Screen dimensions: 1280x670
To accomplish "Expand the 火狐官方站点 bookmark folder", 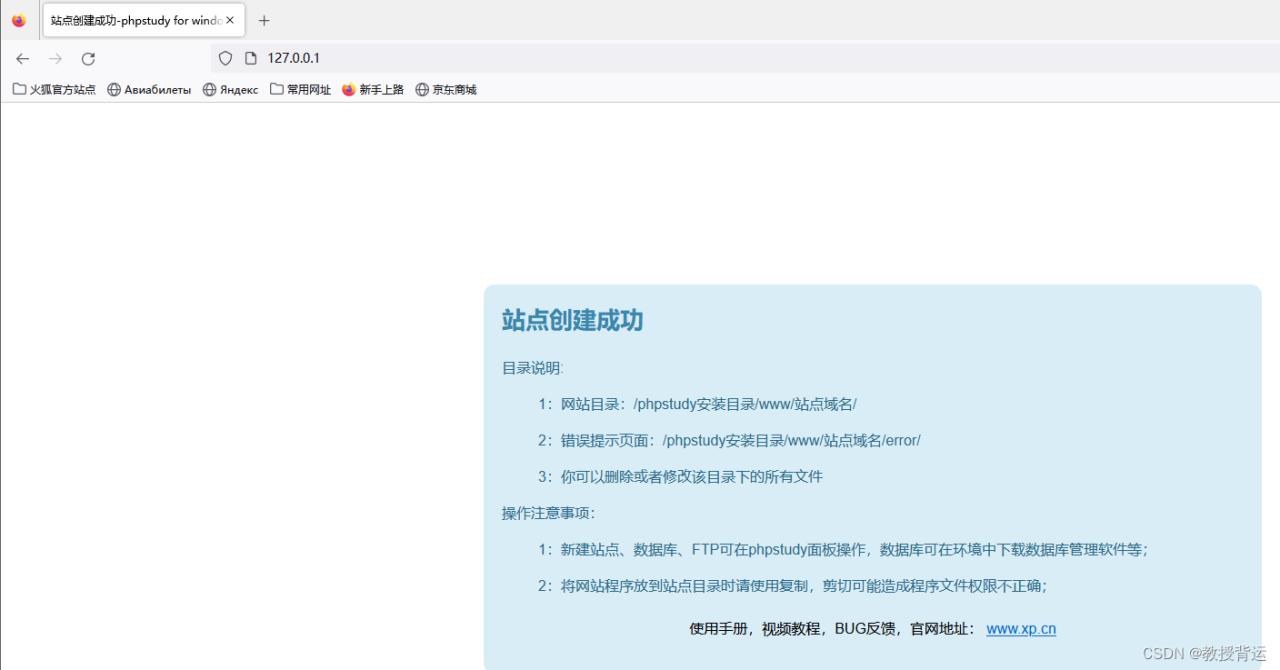I will point(54,90).
